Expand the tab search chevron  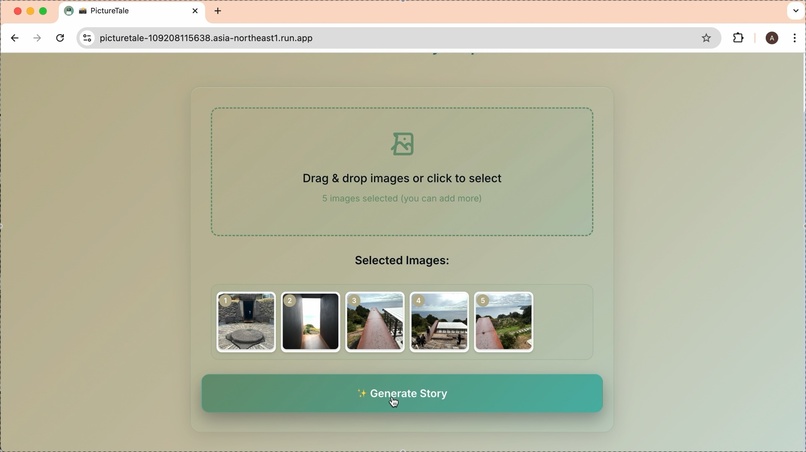[795, 11]
